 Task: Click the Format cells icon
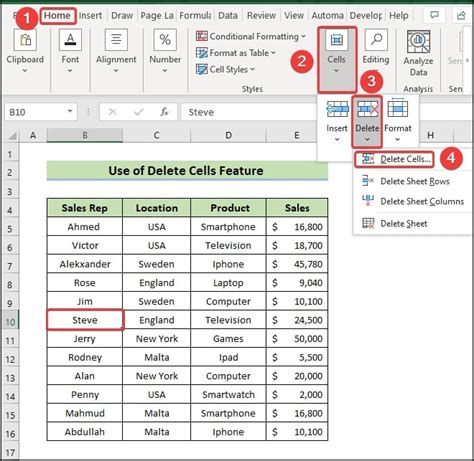coord(398,108)
